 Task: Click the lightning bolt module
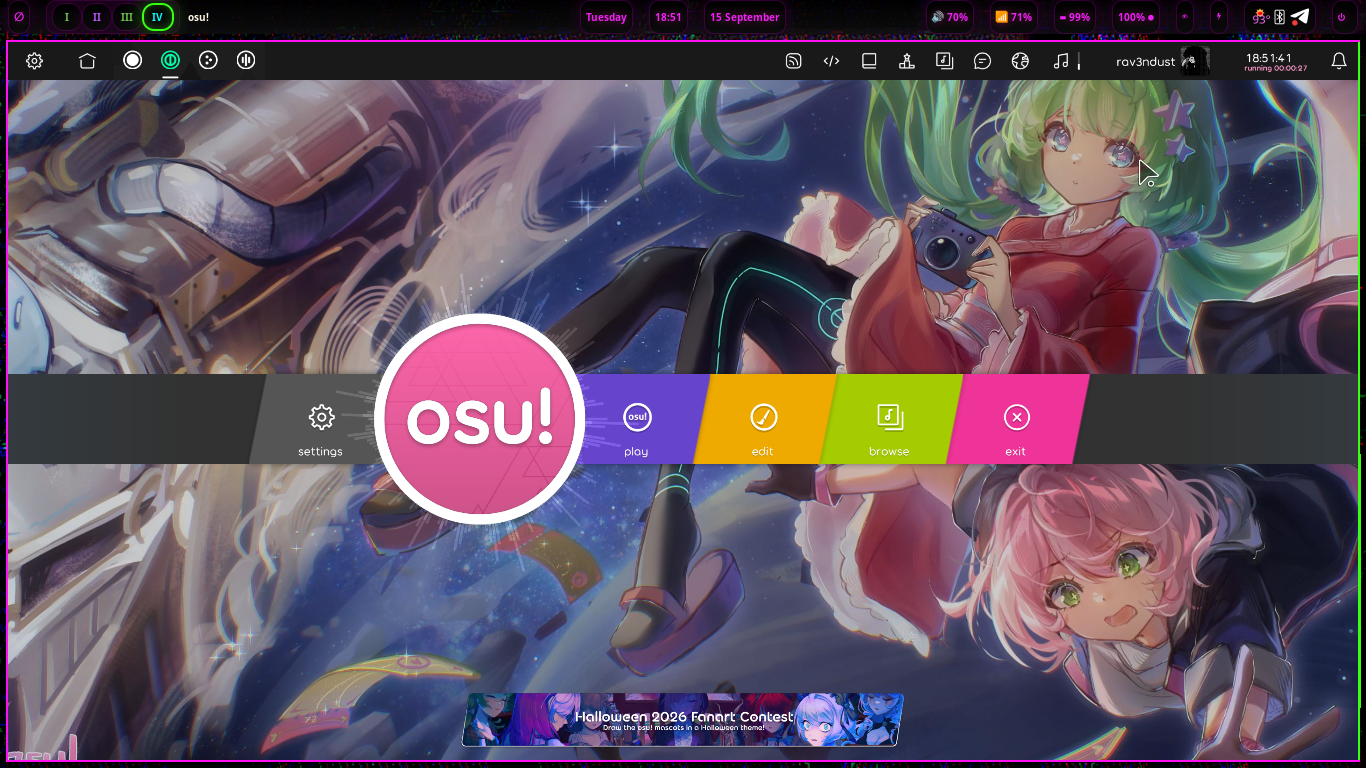(x=1218, y=17)
